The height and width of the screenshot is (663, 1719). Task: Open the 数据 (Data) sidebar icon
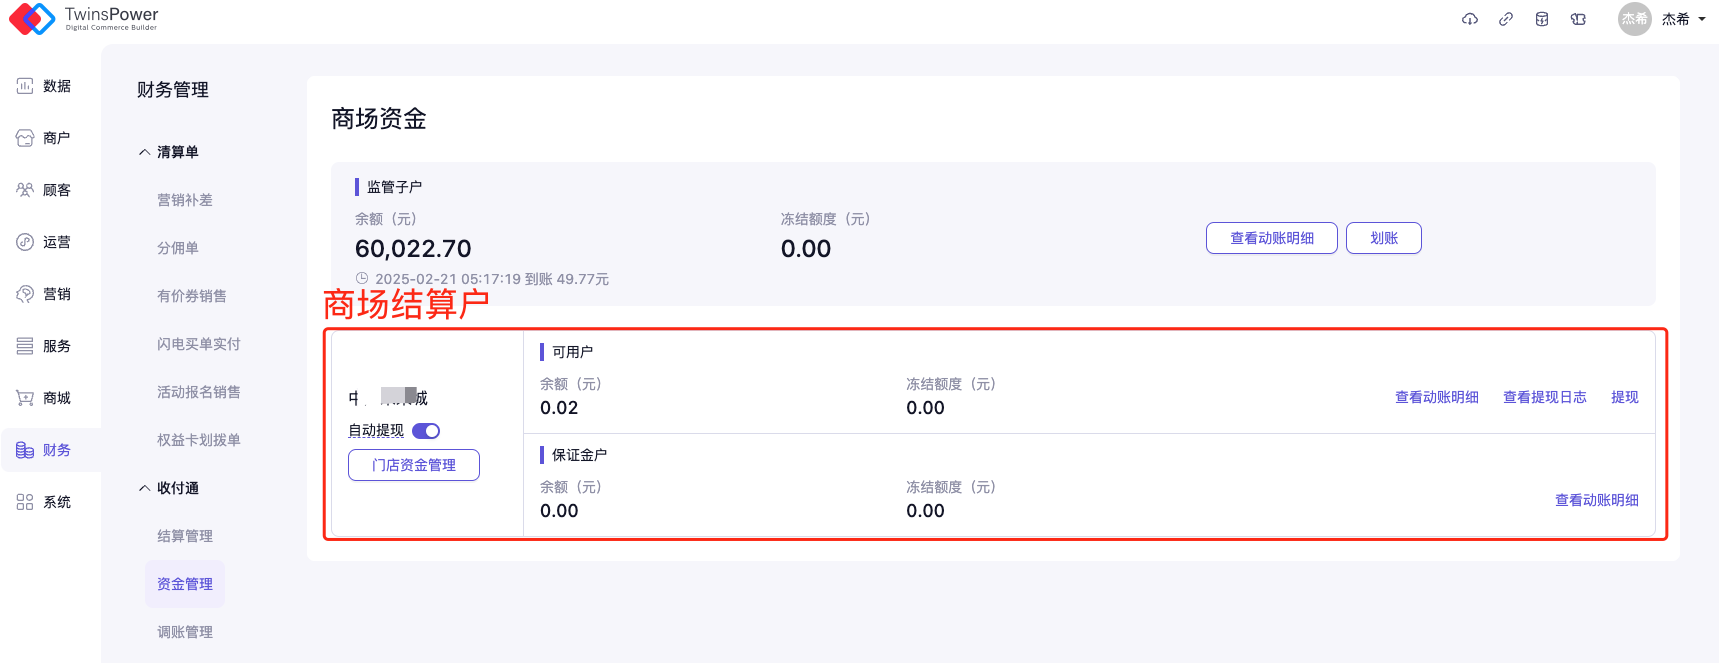click(25, 86)
